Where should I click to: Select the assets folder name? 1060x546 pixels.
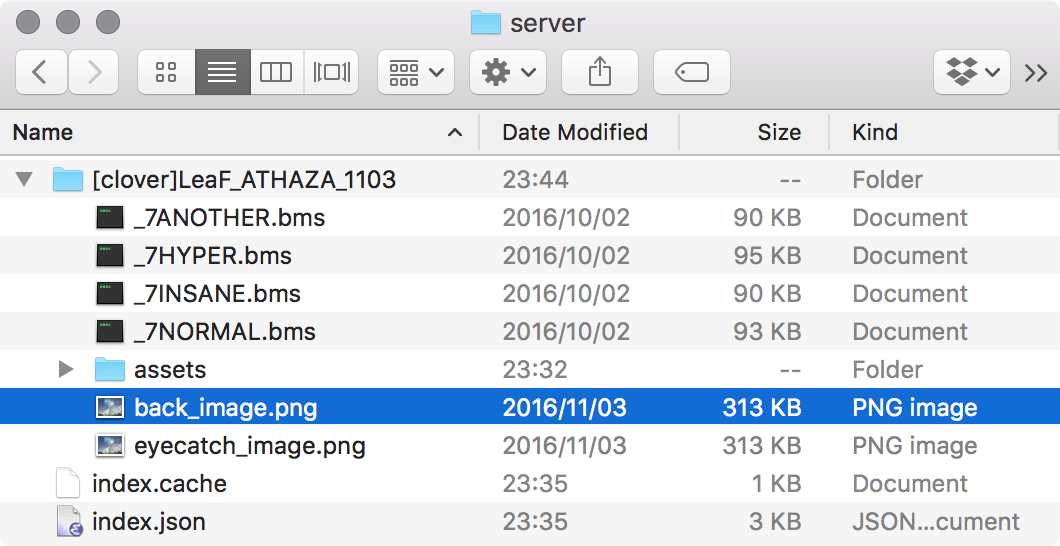pos(170,370)
